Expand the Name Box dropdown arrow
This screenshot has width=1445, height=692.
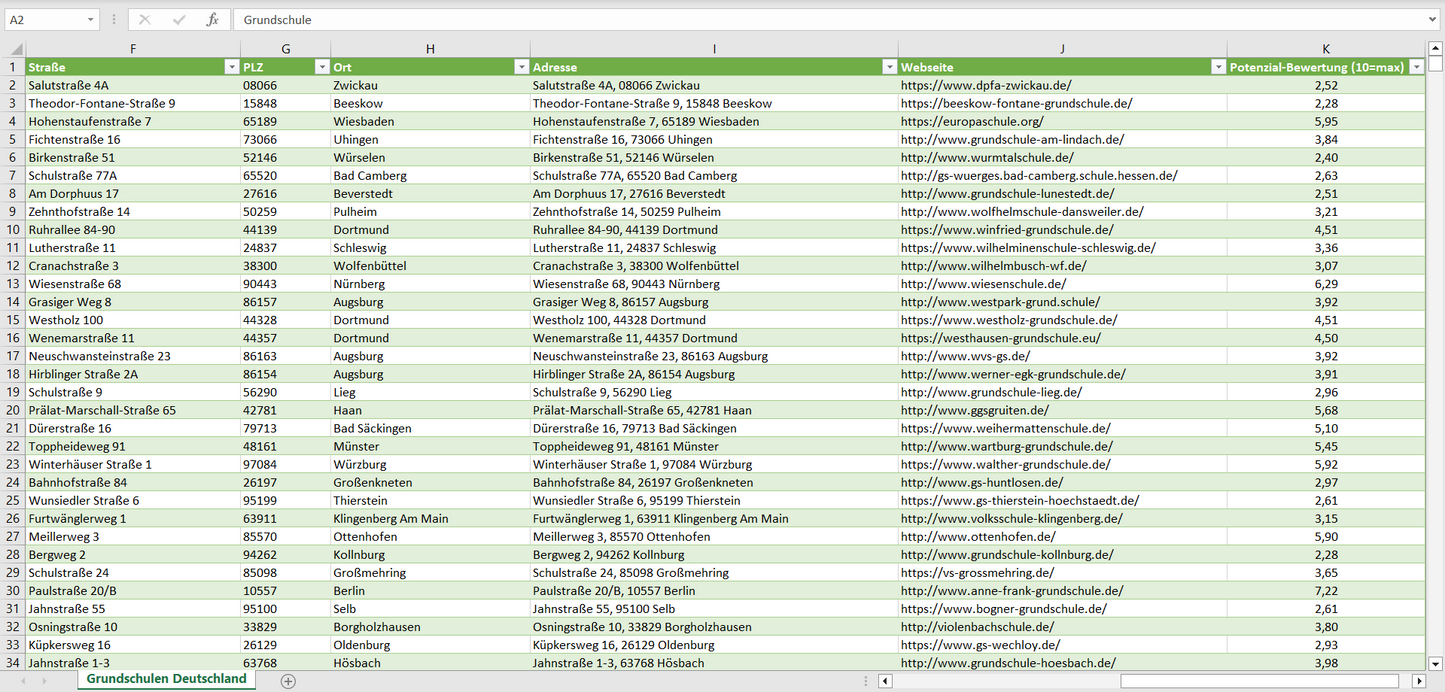pyautogui.click(x=90, y=20)
